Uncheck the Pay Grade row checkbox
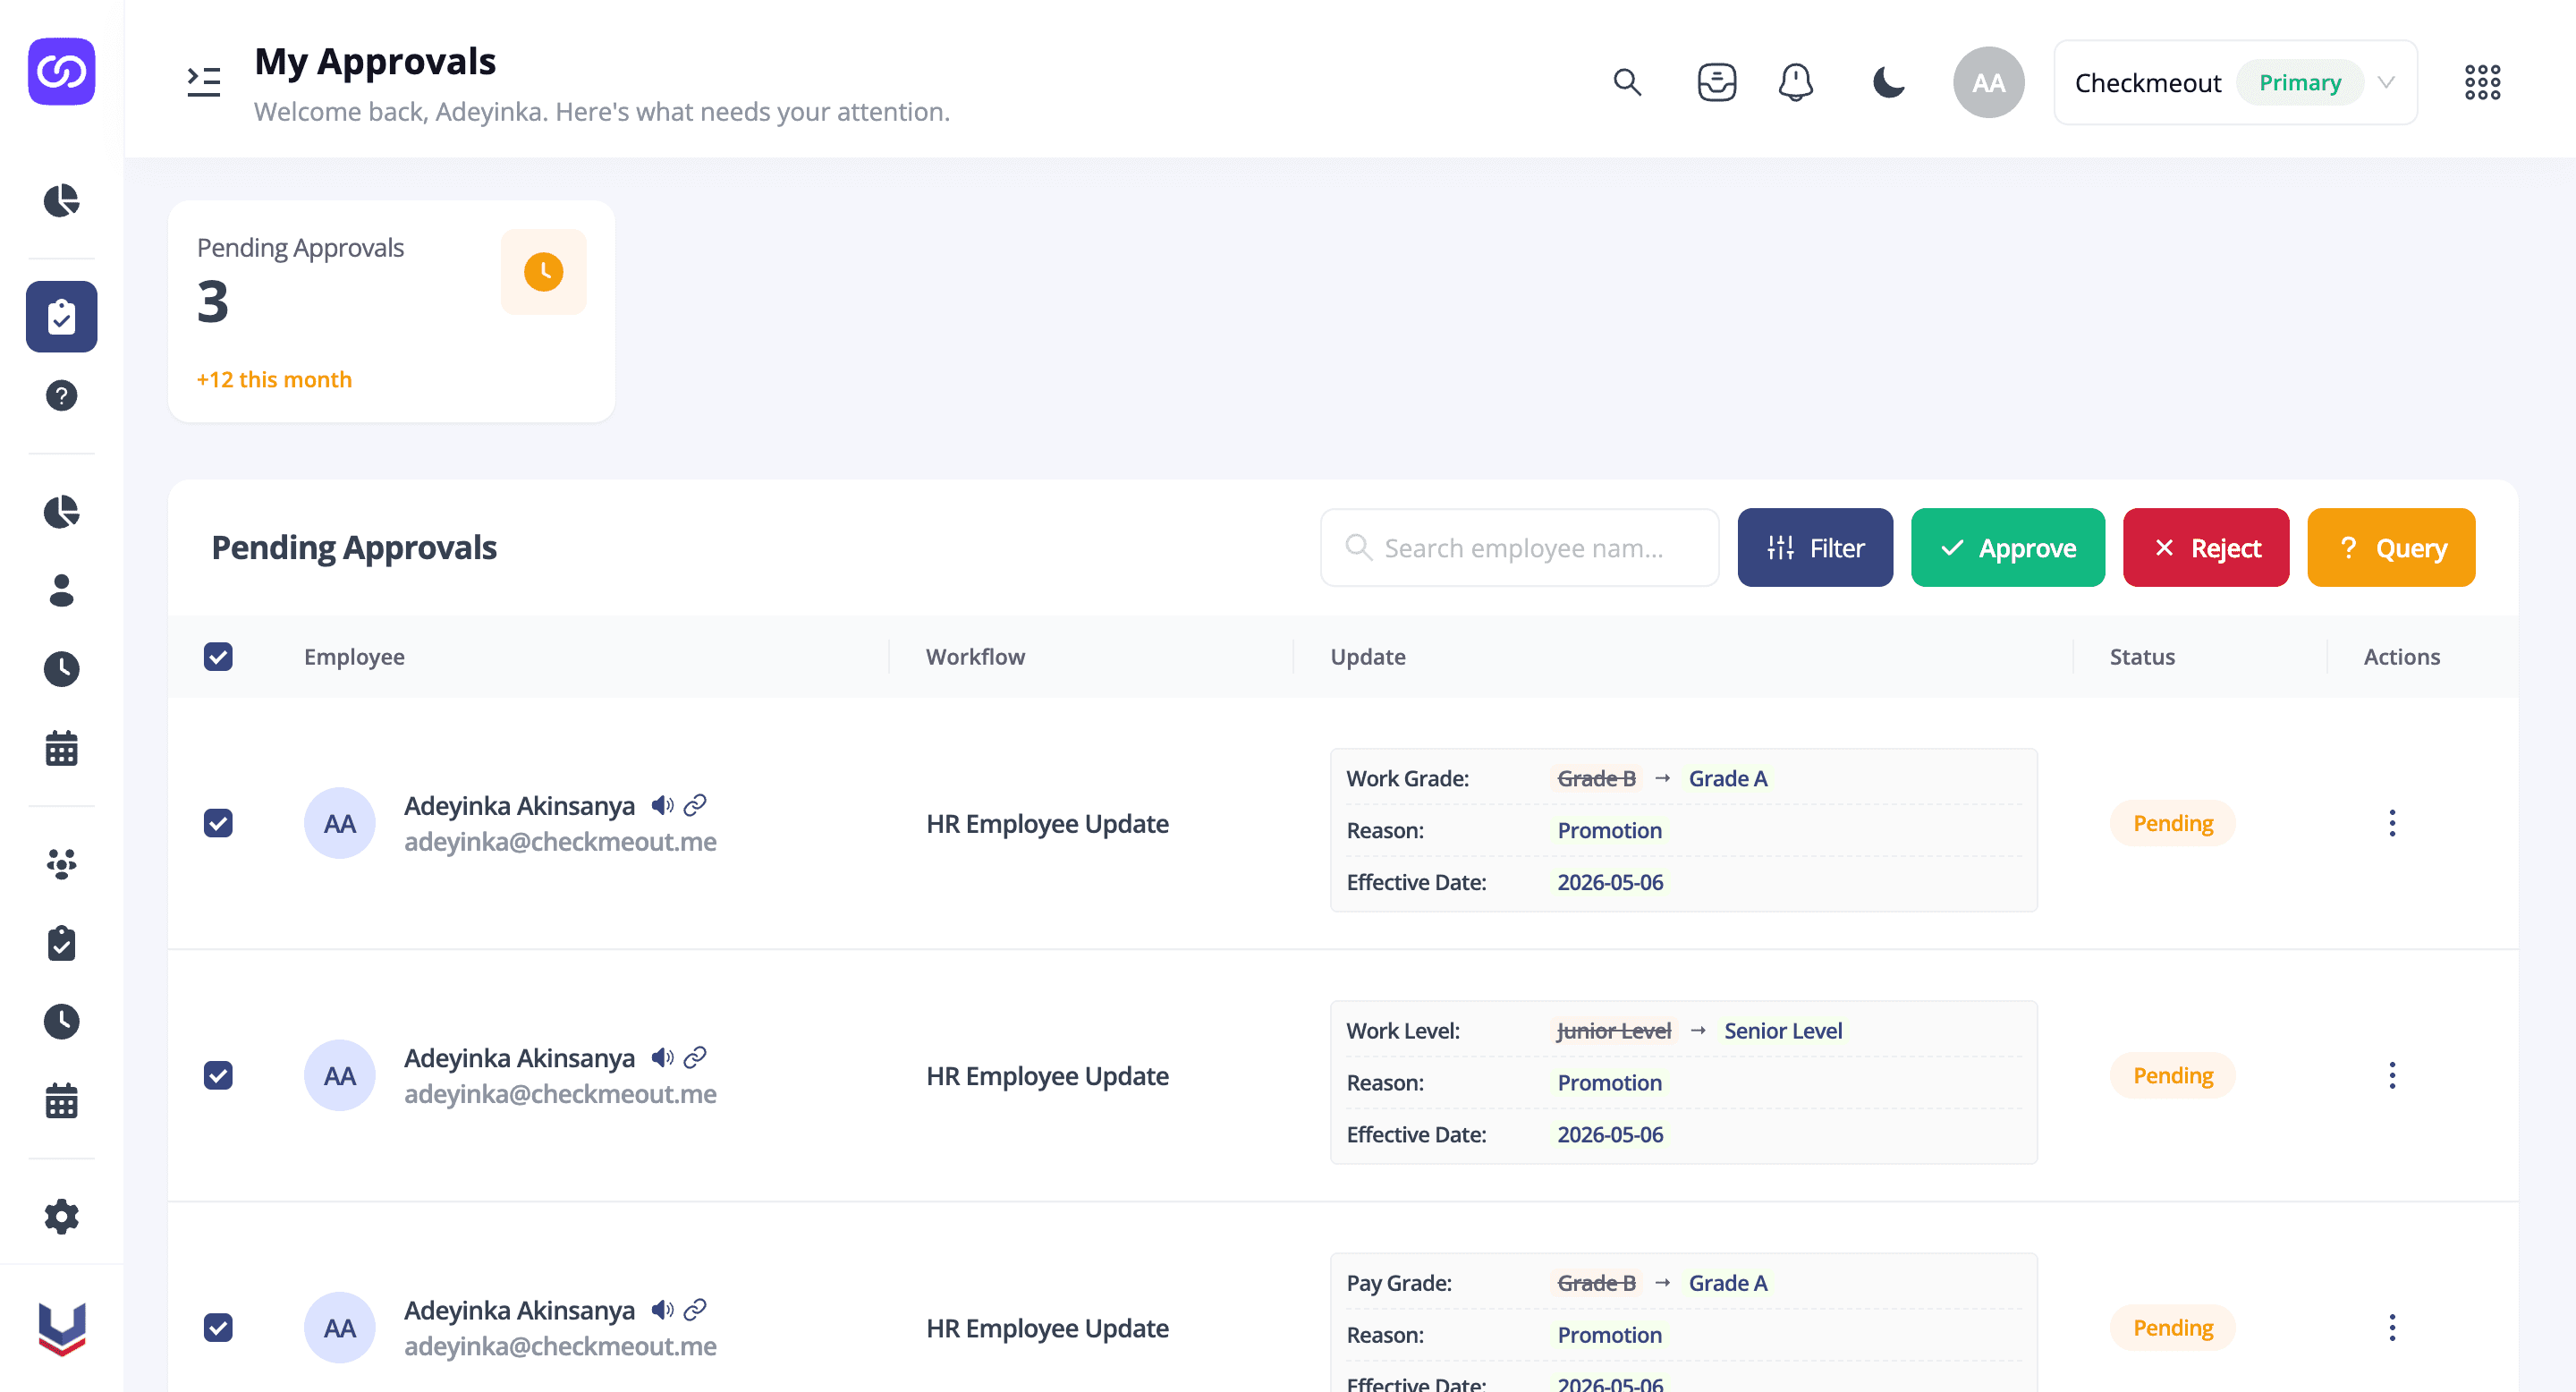The image size is (2576, 1392). click(218, 1327)
